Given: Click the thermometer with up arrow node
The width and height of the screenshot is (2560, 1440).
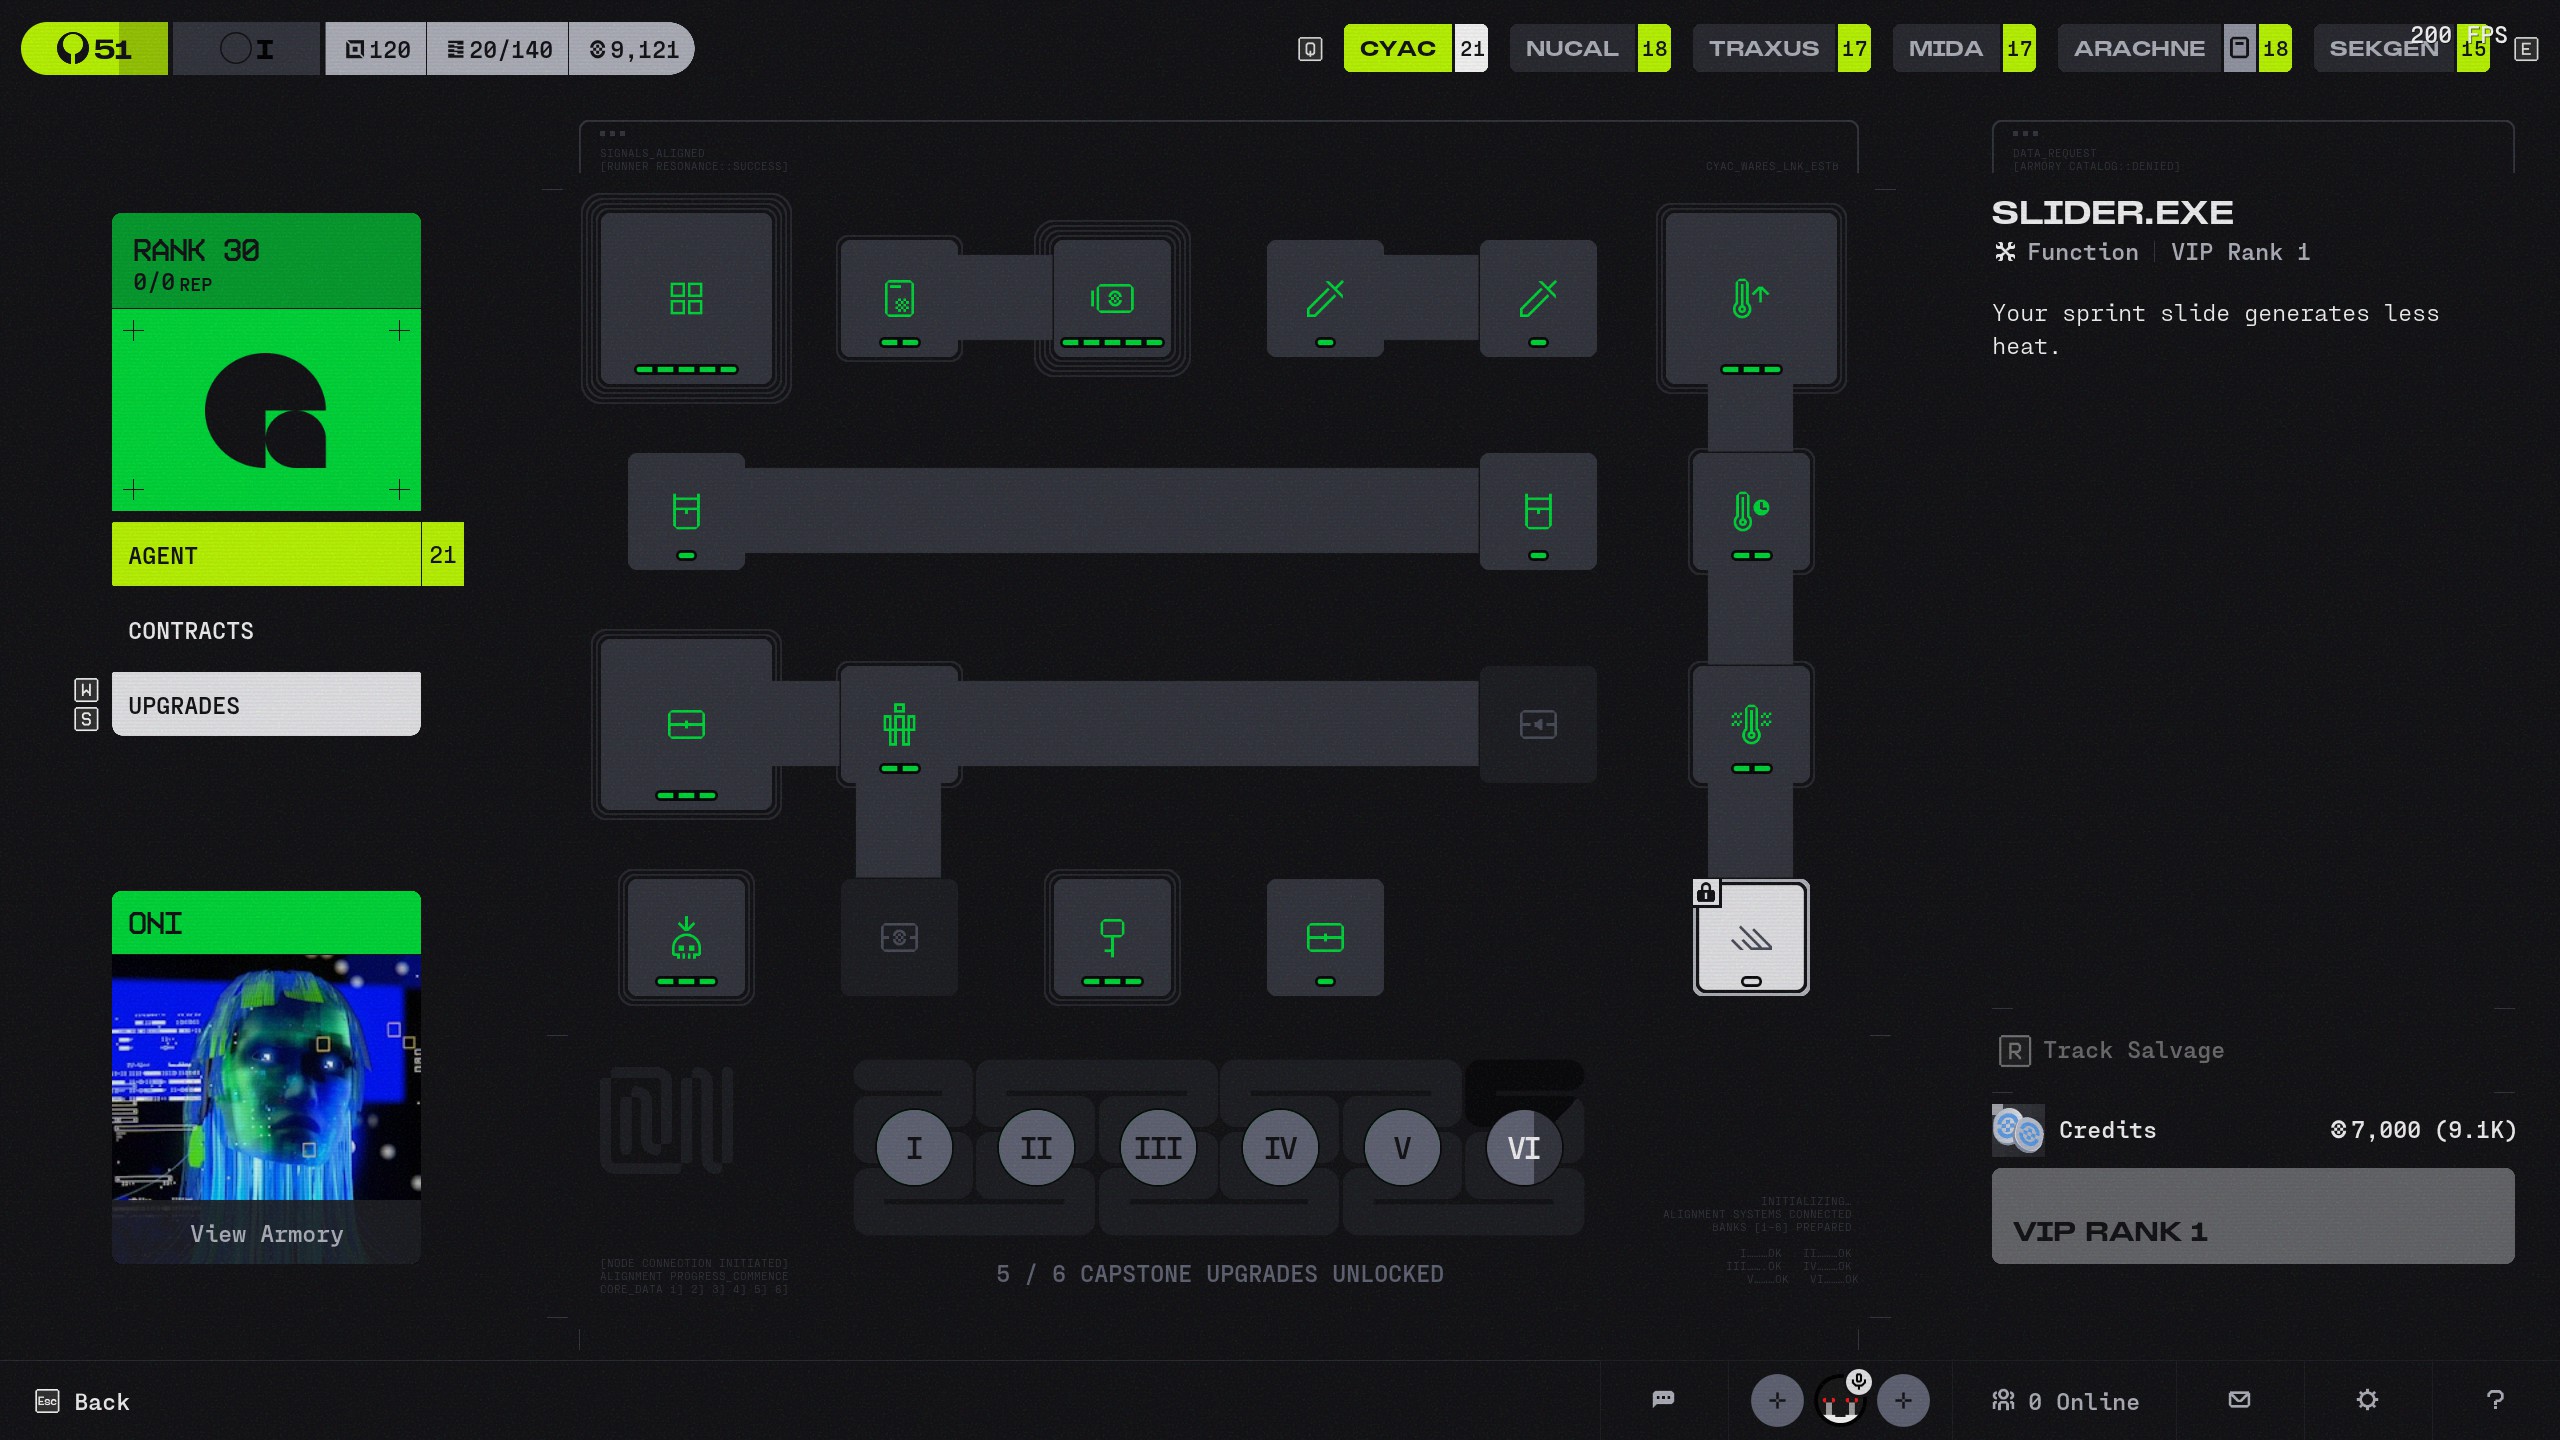Looking at the screenshot, I should pyautogui.click(x=1750, y=298).
